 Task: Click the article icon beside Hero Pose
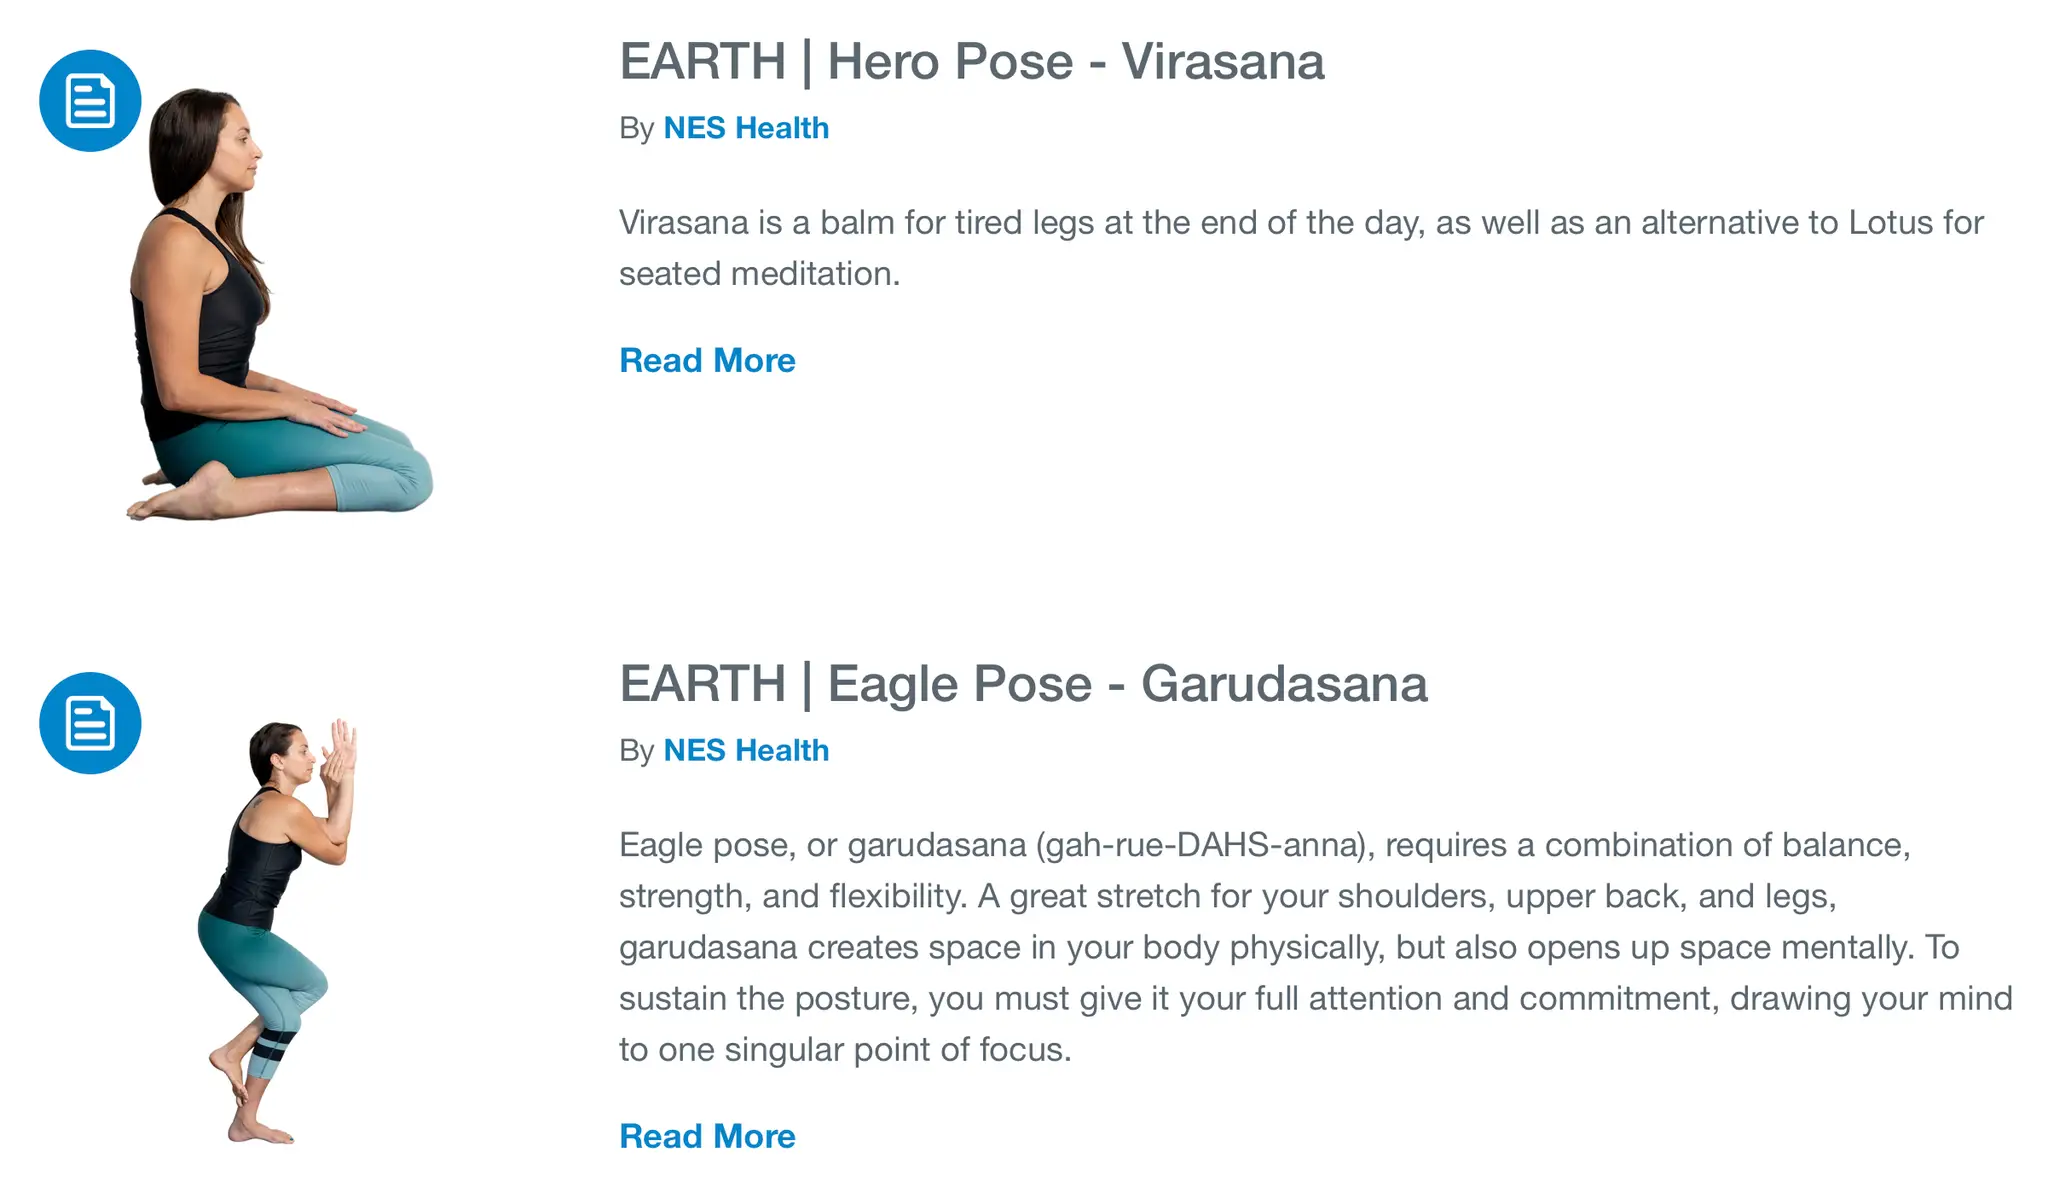[x=90, y=101]
